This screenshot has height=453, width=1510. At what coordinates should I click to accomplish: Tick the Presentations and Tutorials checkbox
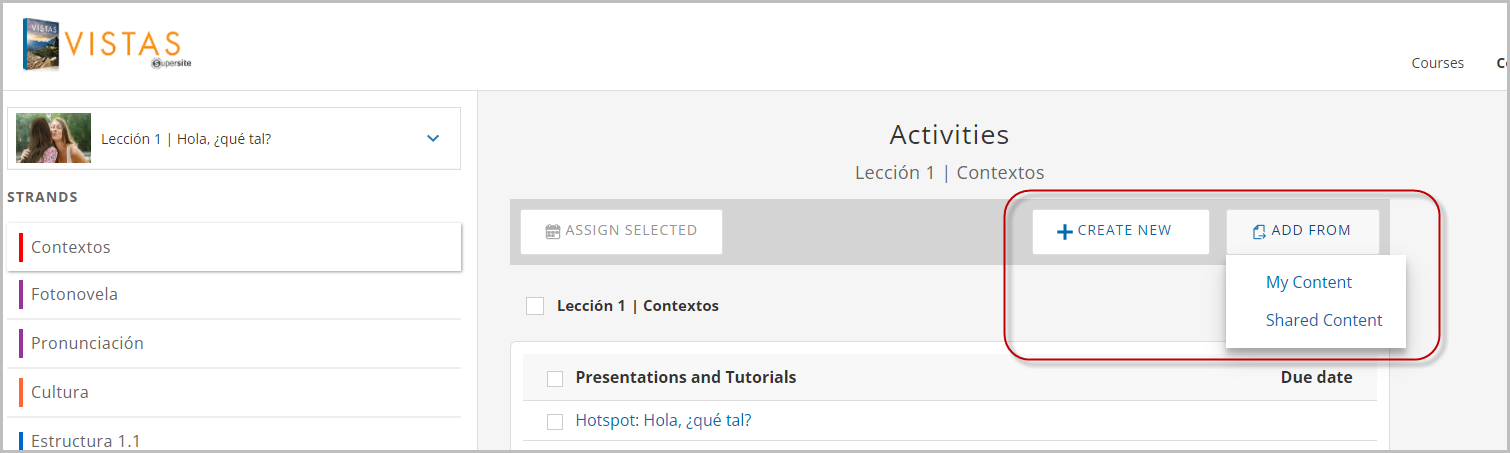tap(555, 378)
